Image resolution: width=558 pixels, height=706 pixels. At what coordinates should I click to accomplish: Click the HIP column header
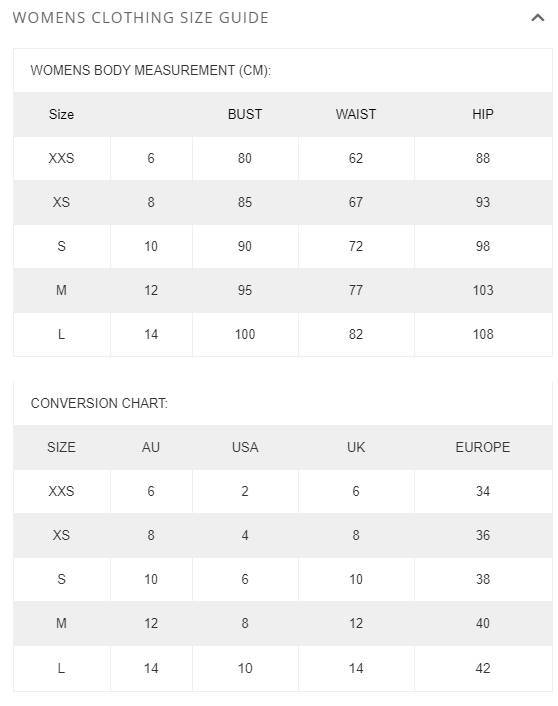click(483, 114)
